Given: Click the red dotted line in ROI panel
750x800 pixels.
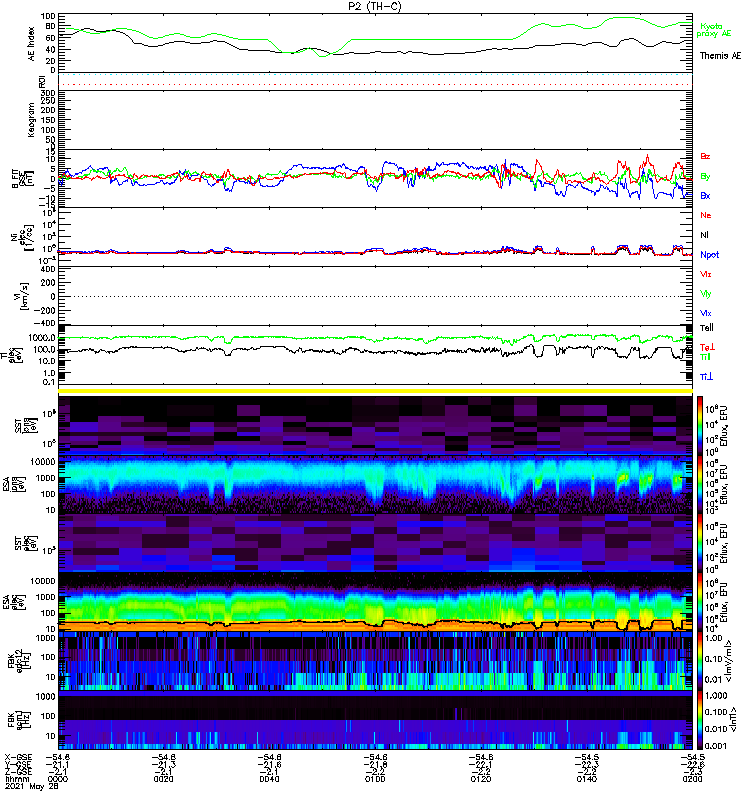Looking at the screenshot, I should click(376, 85).
